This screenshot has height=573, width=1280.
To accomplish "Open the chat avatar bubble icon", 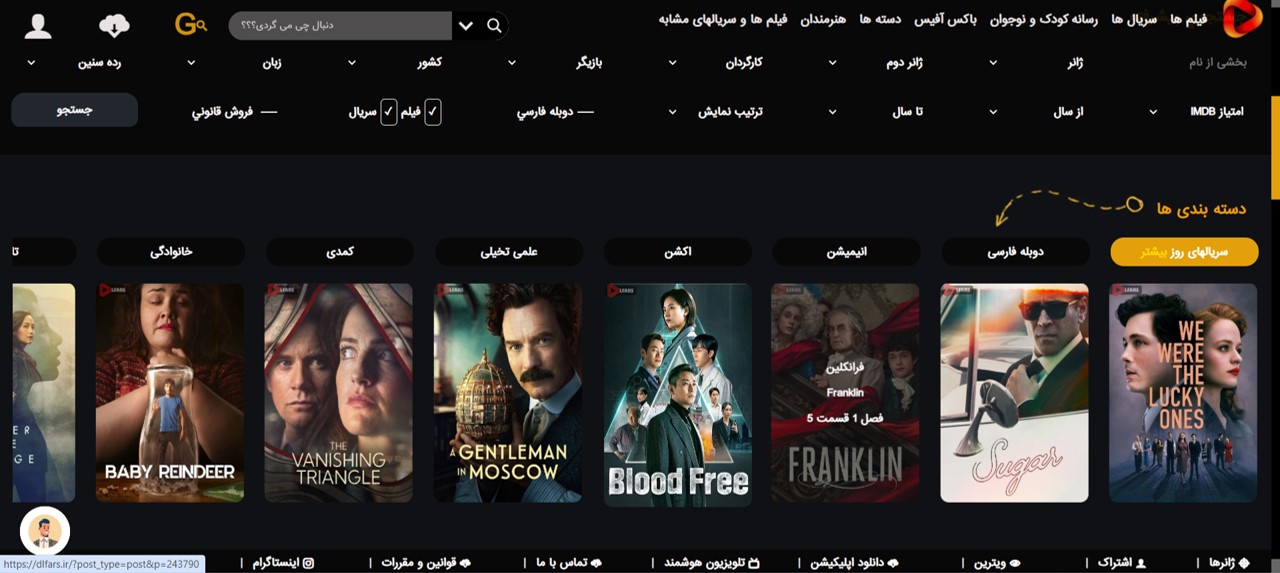I will point(45,531).
